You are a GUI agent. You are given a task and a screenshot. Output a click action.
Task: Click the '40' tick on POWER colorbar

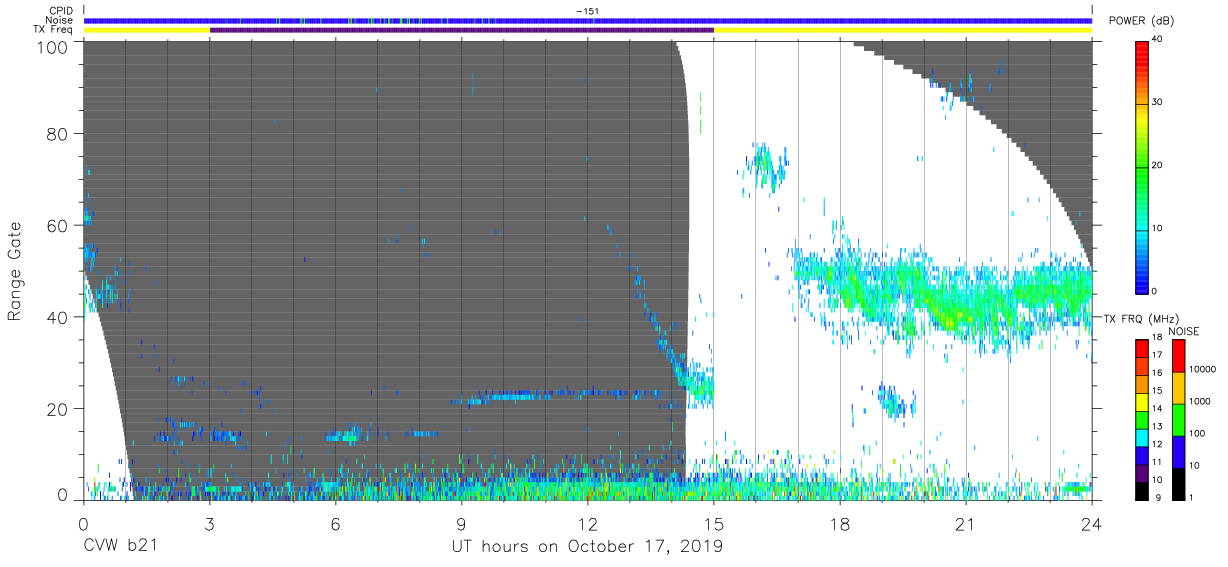[1158, 39]
